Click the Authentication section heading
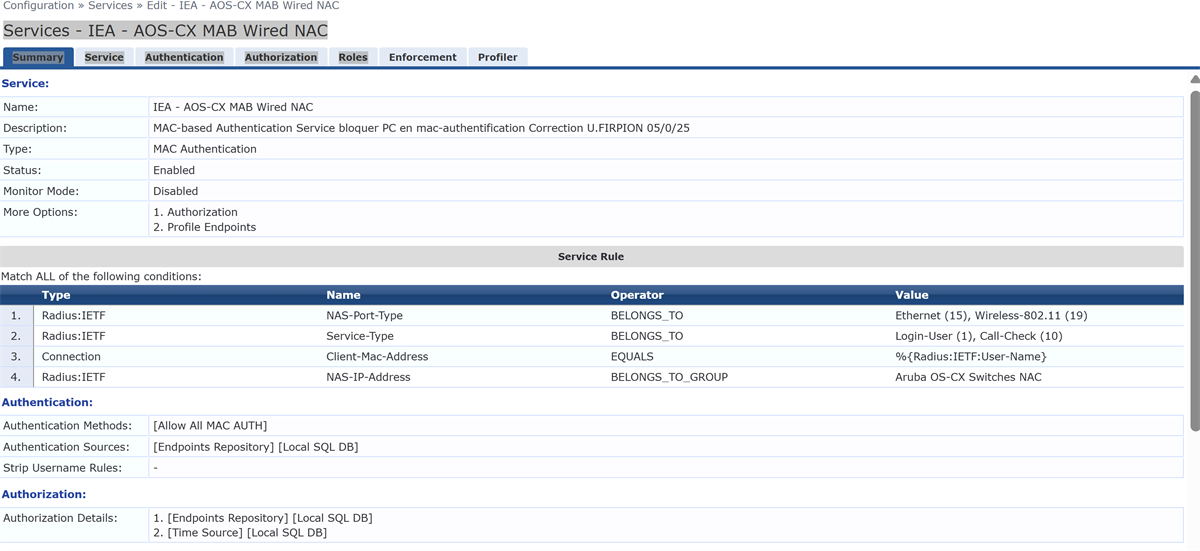Screen dimensions: 1200x551 point(47,402)
